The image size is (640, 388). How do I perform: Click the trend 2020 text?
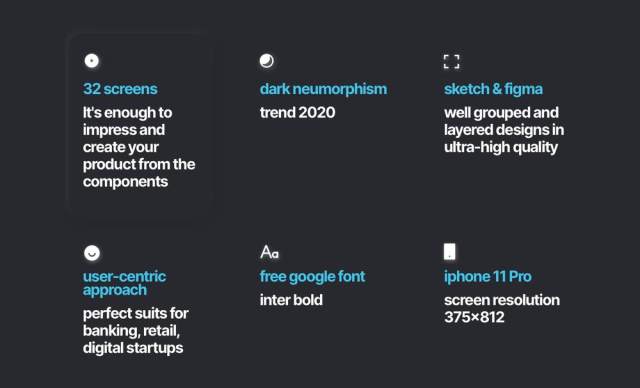[298, 113]
